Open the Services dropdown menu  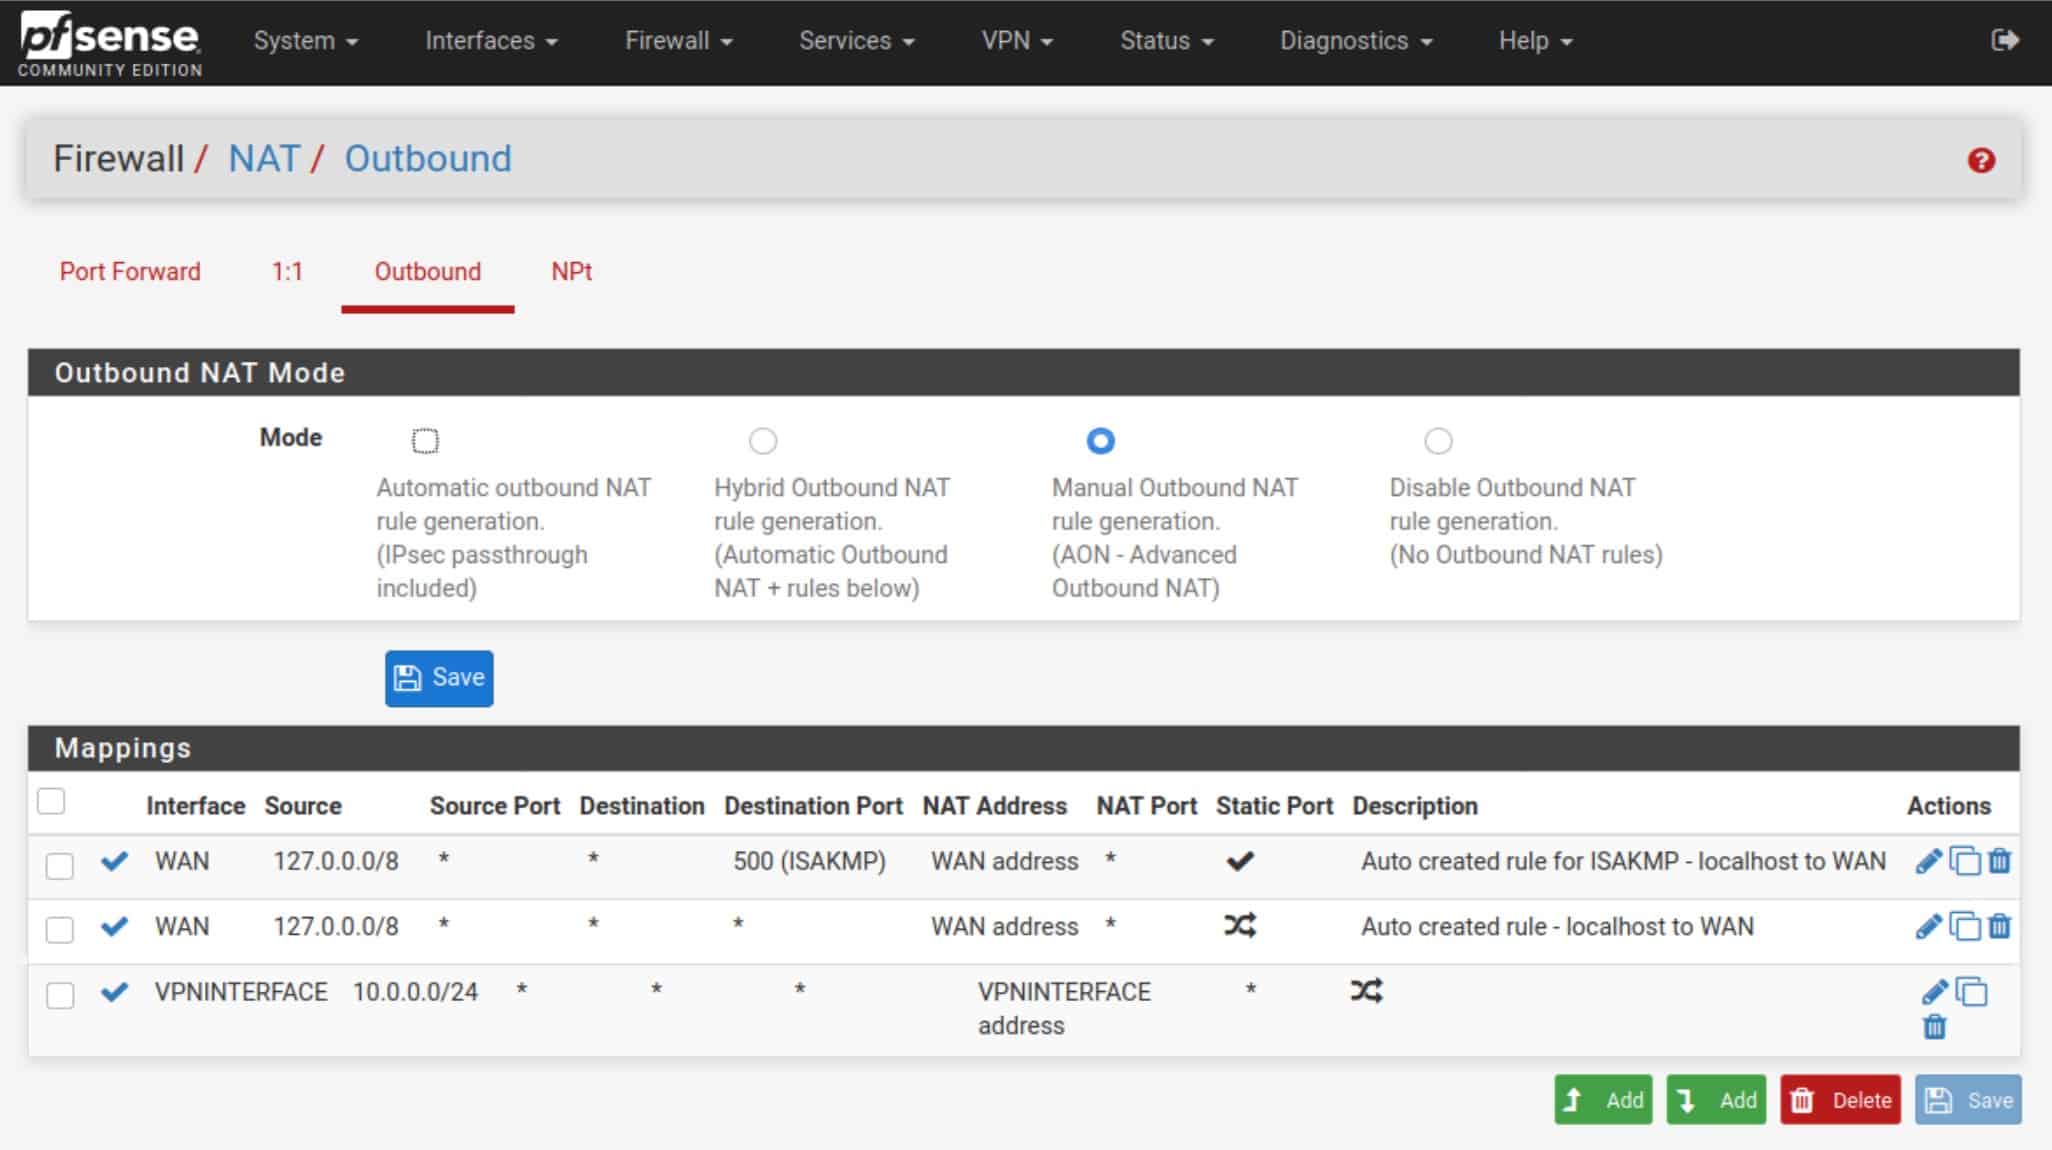[x=857, y=41]
